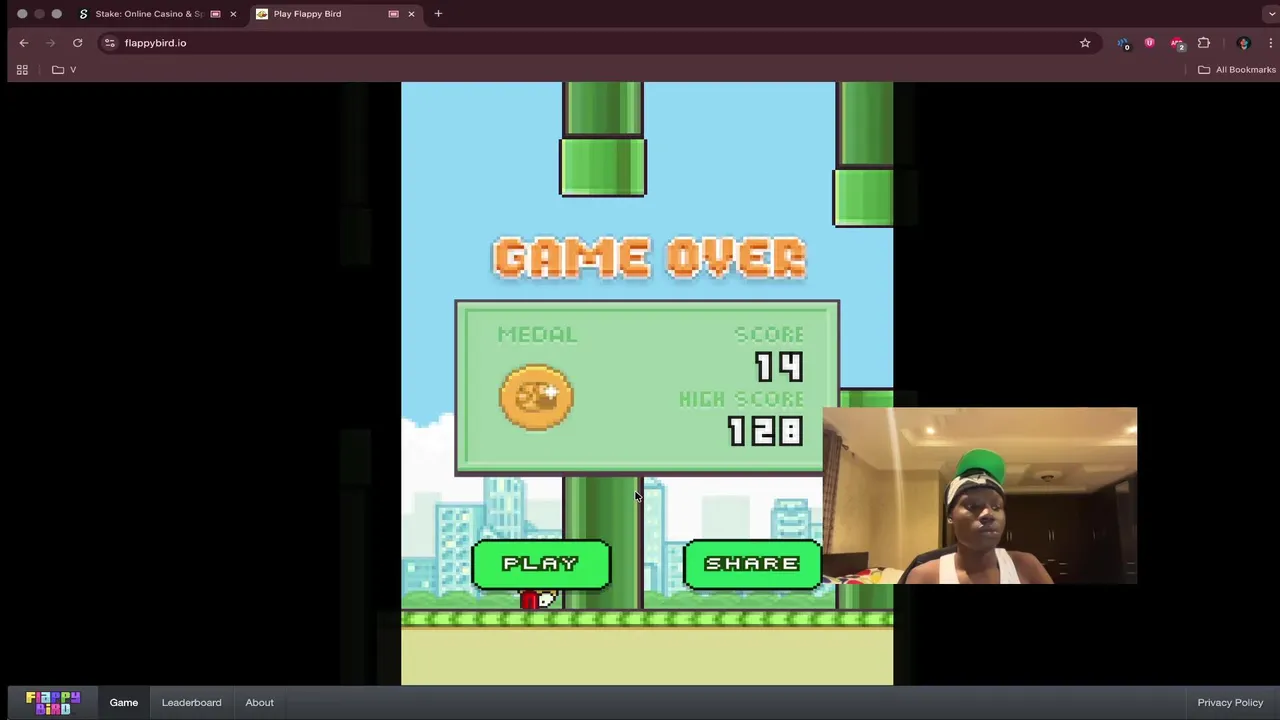The width and height of the screenshot is (1280, 720).
Task: Select the Play Flappy Bird tab
Action: pyautogui.click(x=307, y=14)
